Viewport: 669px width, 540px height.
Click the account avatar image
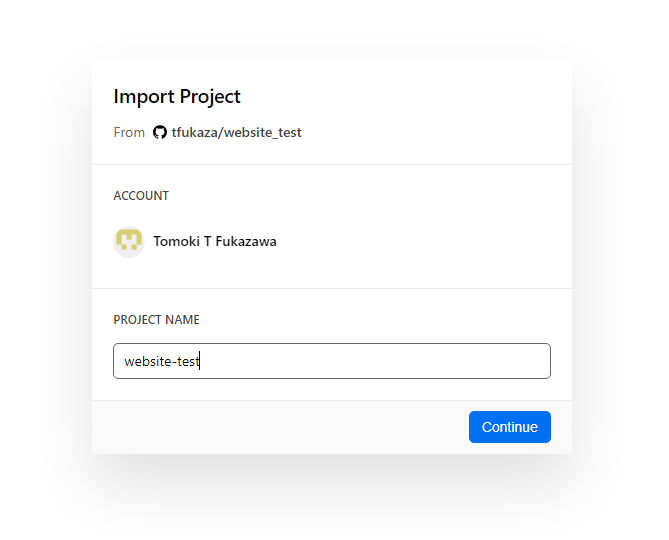[129, 242]
